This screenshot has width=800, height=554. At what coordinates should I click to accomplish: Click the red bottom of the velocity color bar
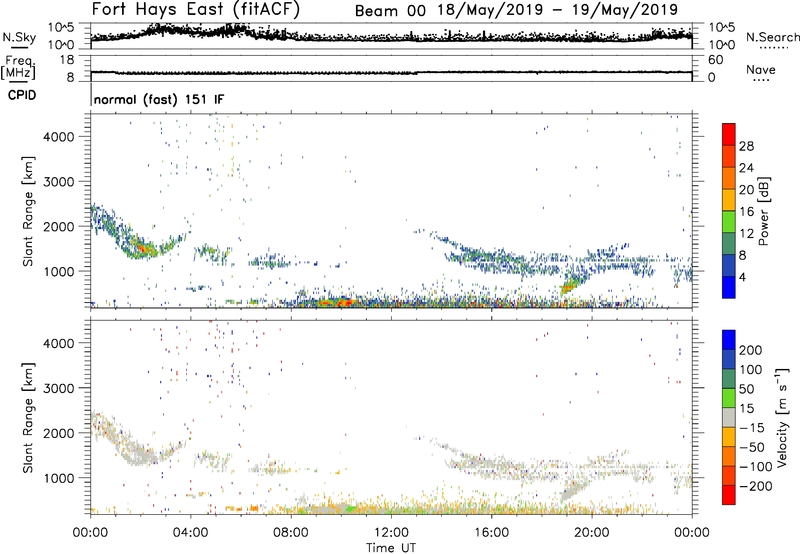click(729, 495)
